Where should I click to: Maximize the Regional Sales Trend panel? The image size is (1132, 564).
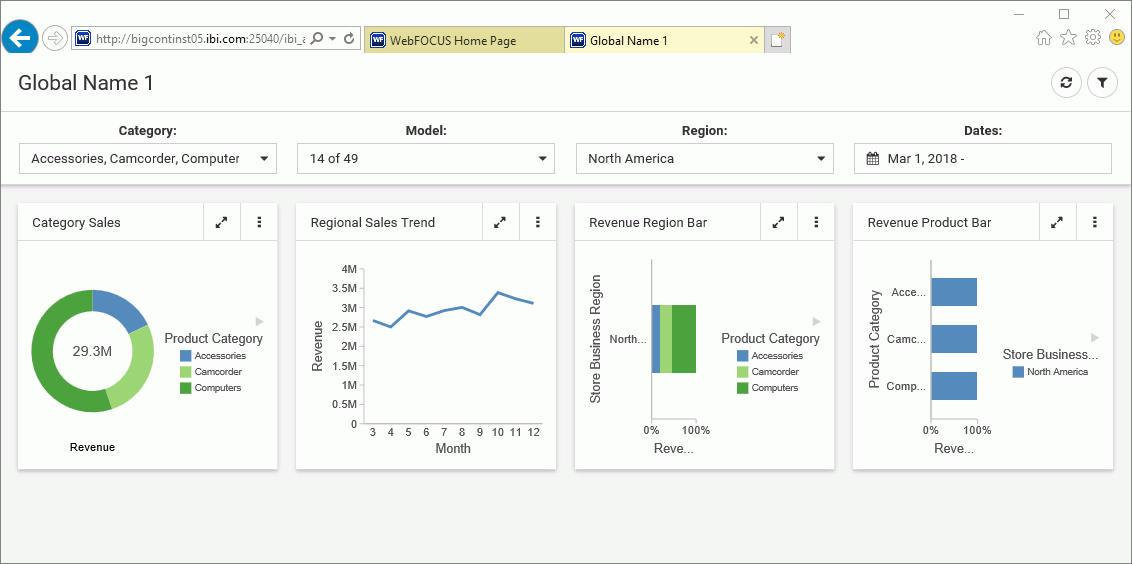point(500,222)
